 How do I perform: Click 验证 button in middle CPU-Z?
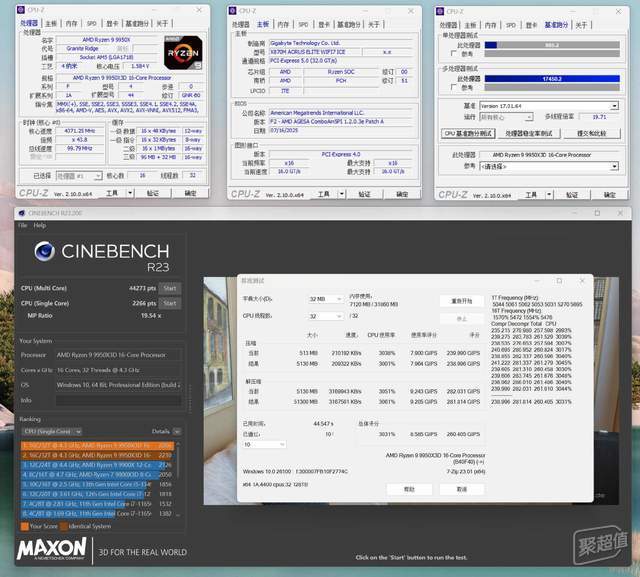click(x=364, y=194)
